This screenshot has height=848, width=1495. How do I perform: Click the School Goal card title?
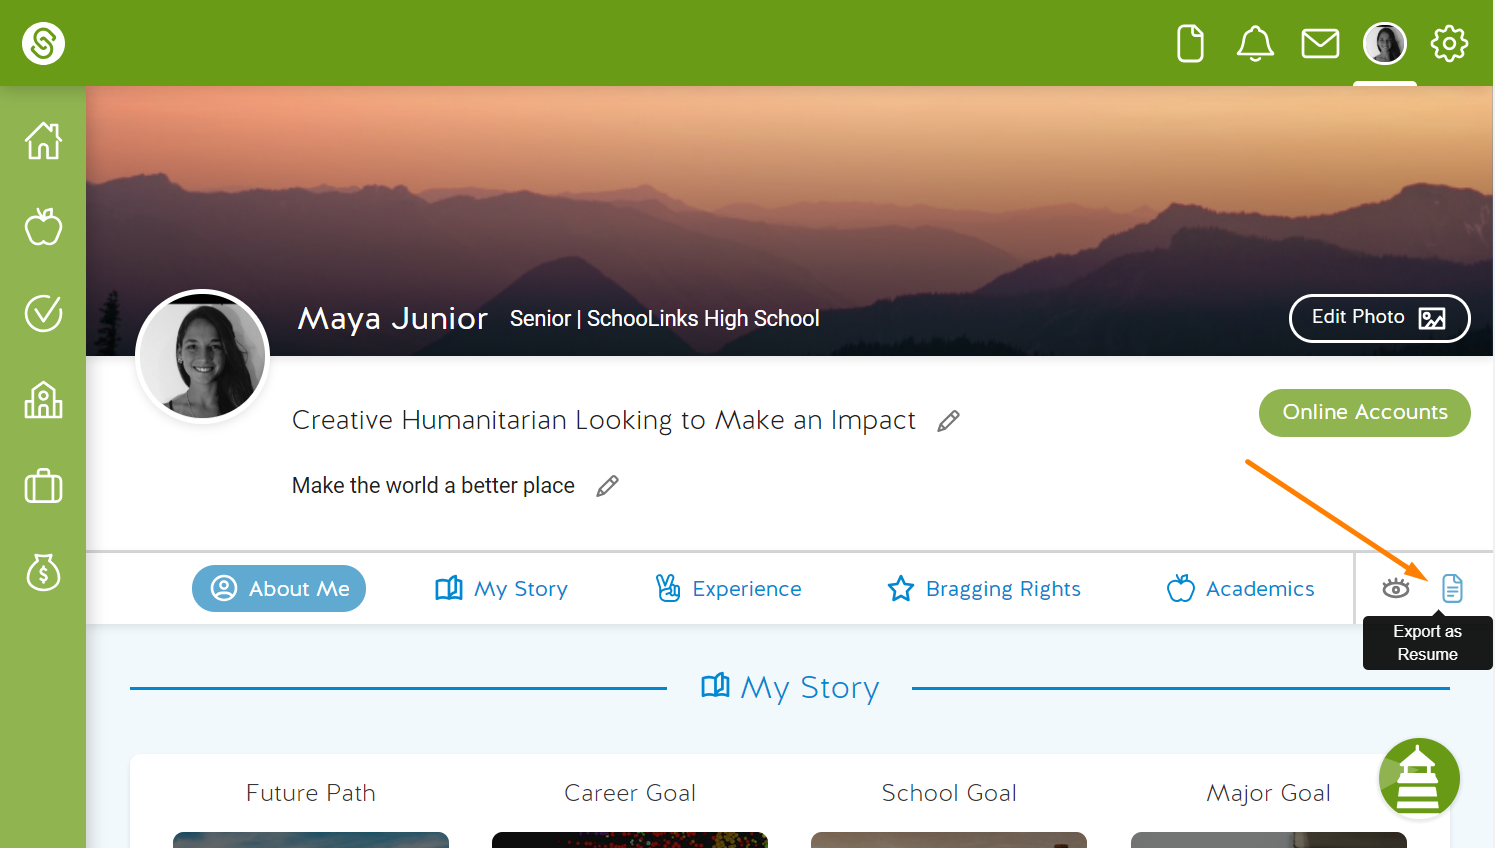(949, 793)
